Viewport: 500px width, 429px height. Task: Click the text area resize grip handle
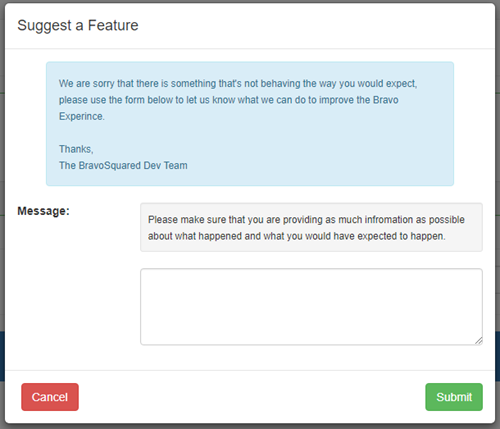[x=479, y=341]
